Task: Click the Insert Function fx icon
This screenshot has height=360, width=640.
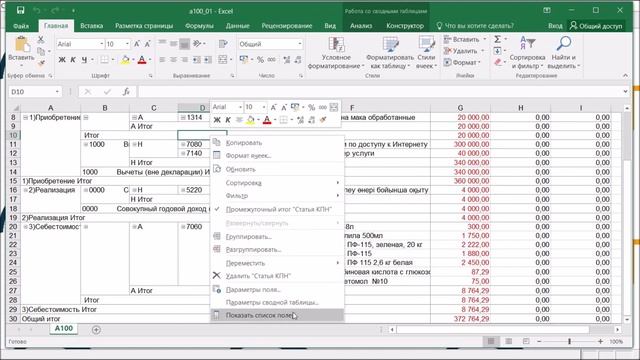Action: point(126,92)
